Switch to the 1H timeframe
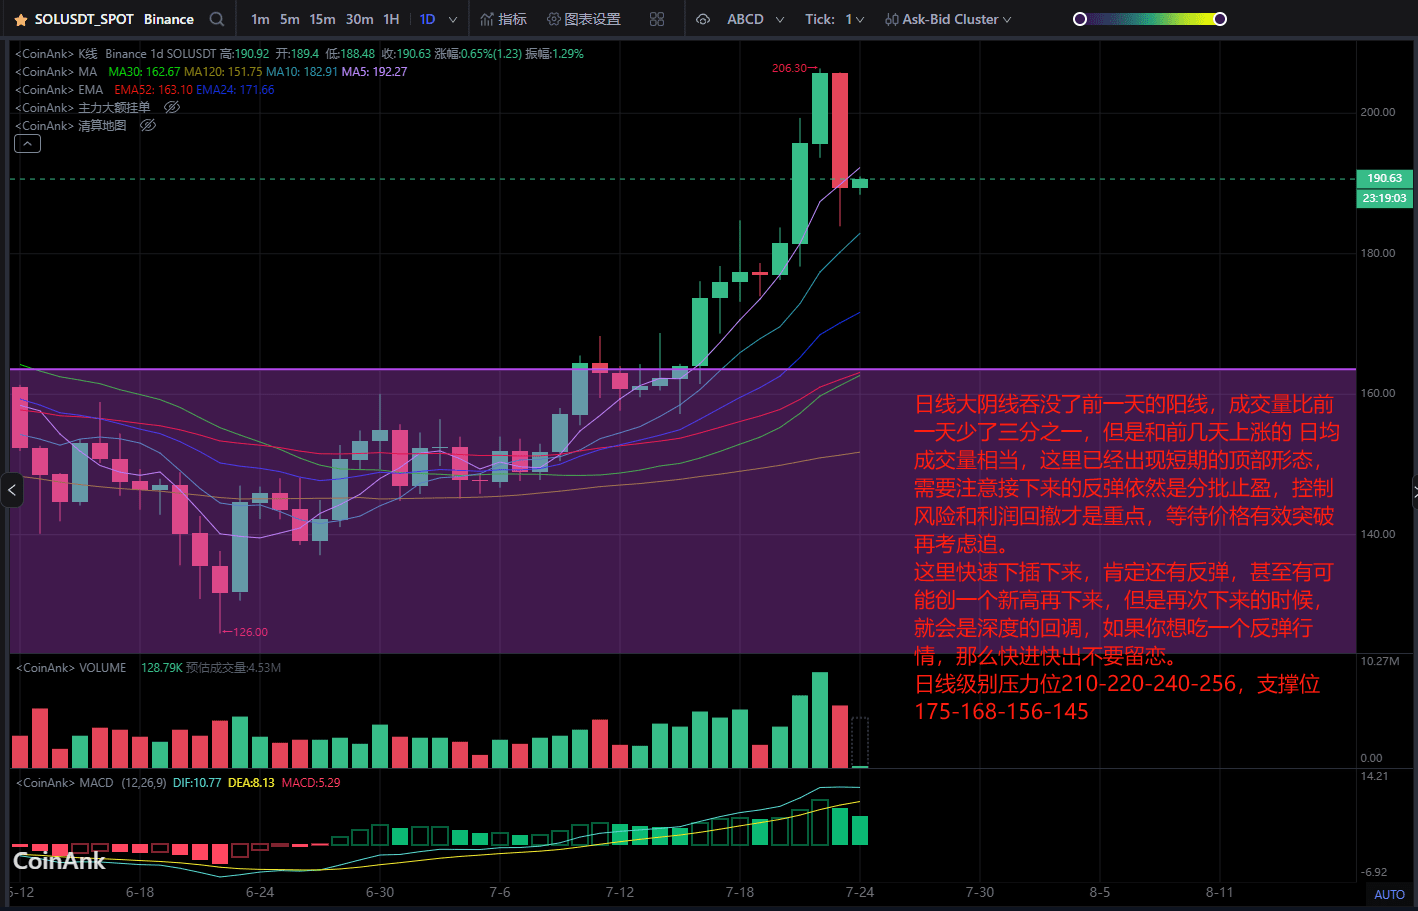 coord(391,19)
